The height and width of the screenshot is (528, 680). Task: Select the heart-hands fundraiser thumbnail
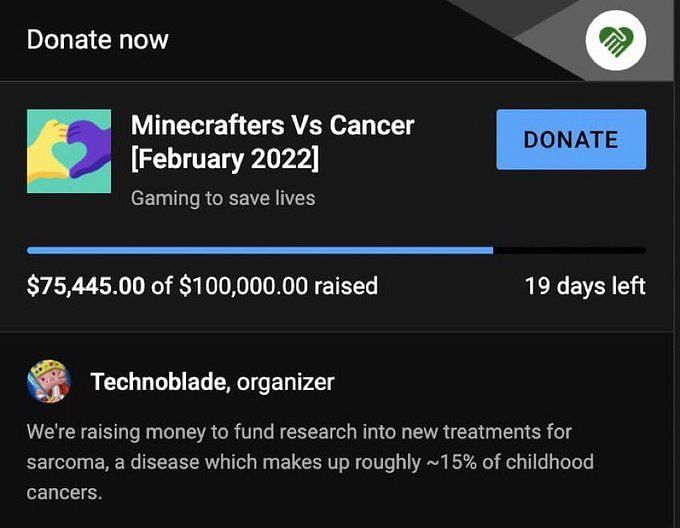pyautogui.click(x=69, y=151)
